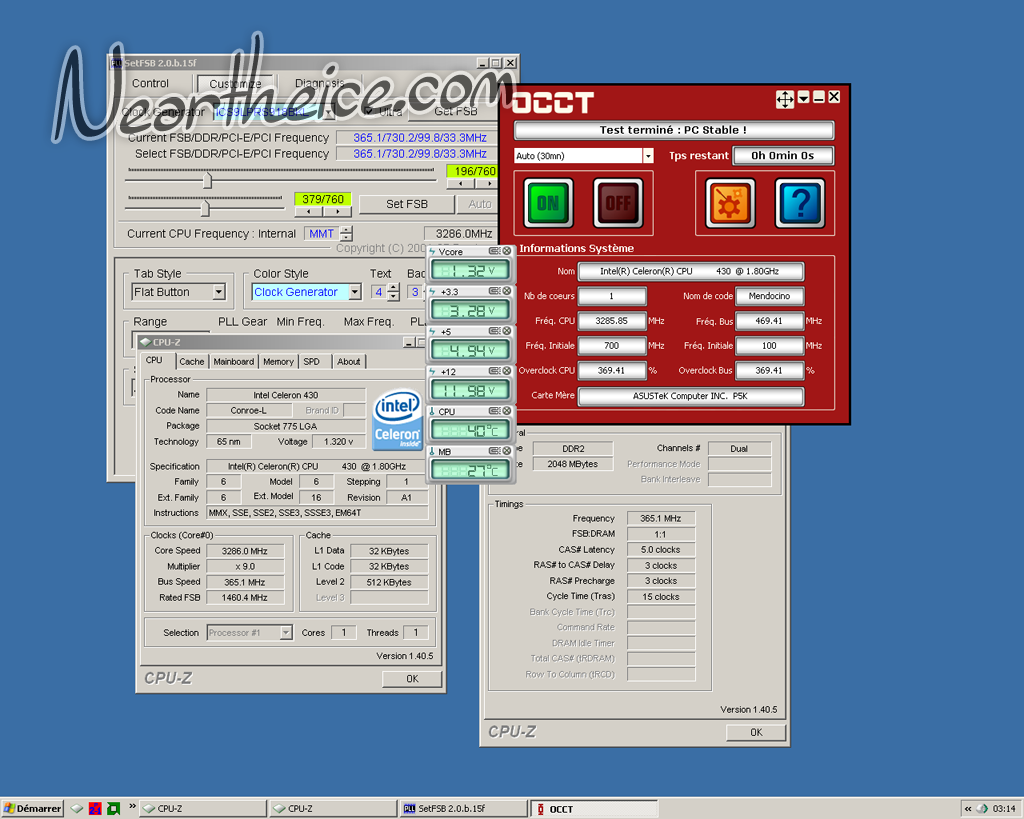Open OCCT settings via the orange gear icon
The height and width of the screenshot is (819, 1024).
(x=730, y=203)
